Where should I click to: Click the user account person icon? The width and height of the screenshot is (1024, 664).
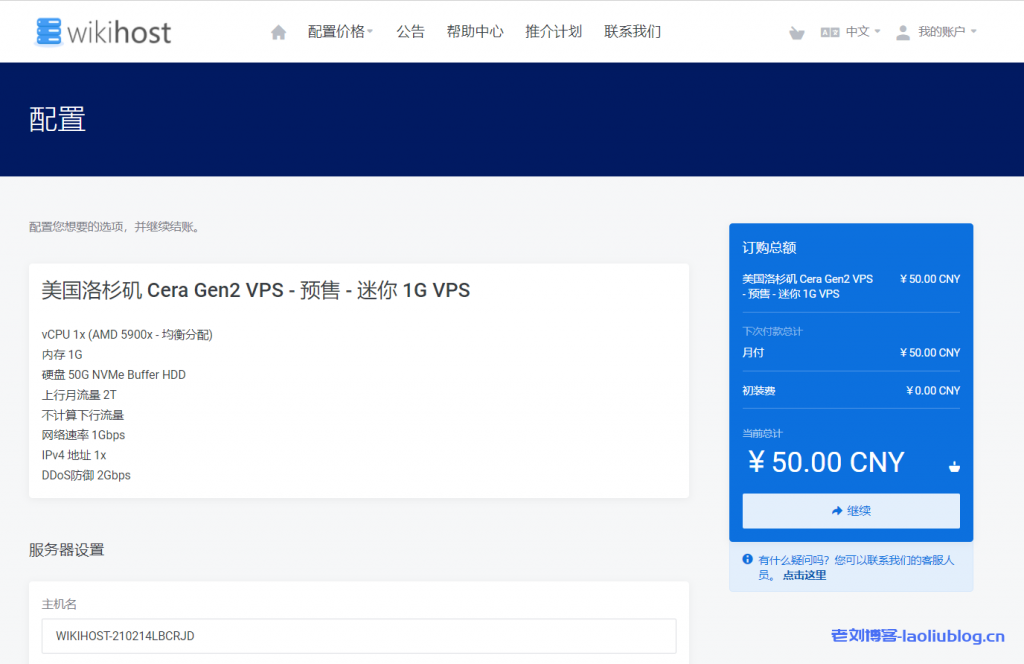(902, 31)
